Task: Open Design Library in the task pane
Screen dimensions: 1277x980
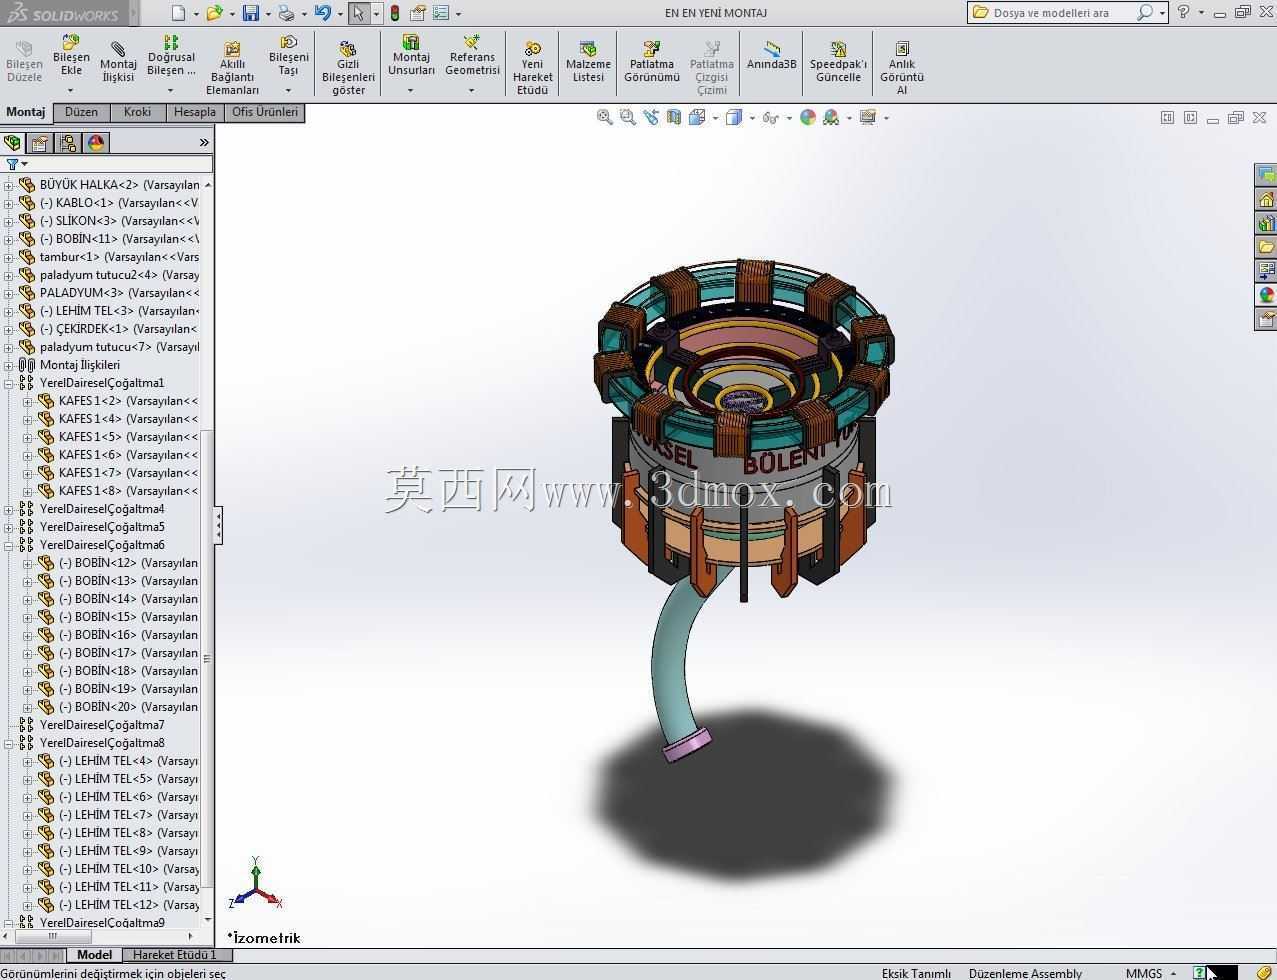Action: coord(1266,222)
